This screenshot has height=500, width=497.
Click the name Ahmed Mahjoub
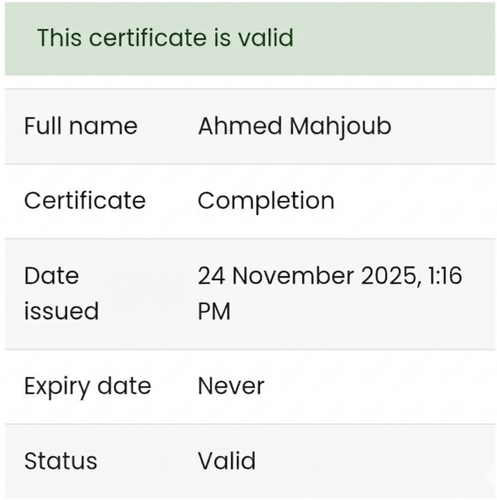click(x=294, y=128)
